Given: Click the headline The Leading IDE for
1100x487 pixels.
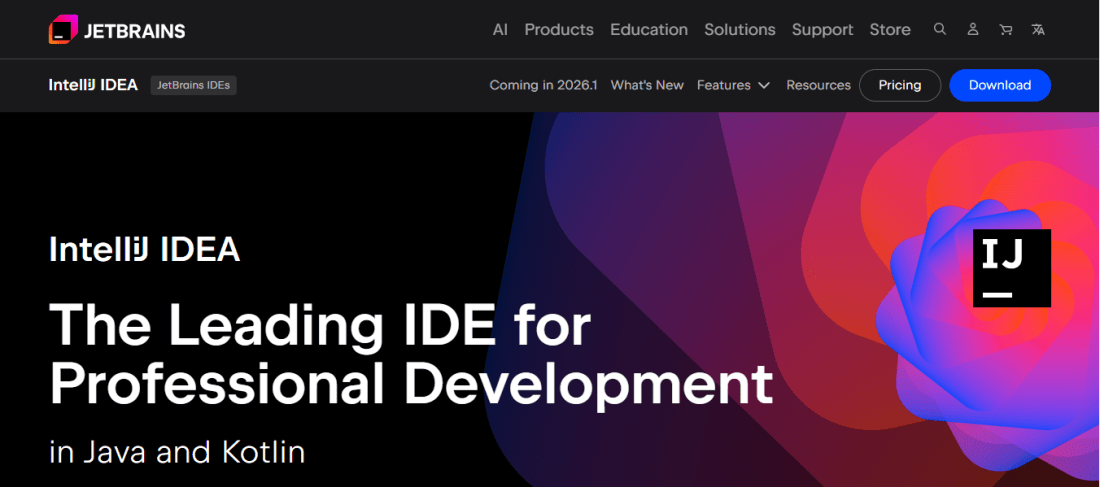Looking at the screenshot, I should 320,326.
